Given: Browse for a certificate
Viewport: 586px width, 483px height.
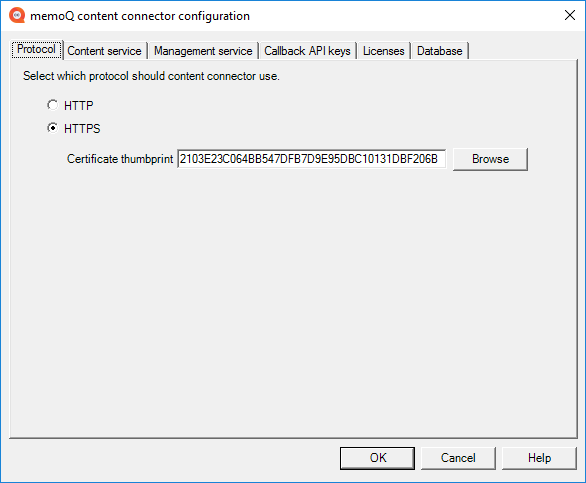Looking at the screenshot, I should pyautogui.click(x=490, y=159).
